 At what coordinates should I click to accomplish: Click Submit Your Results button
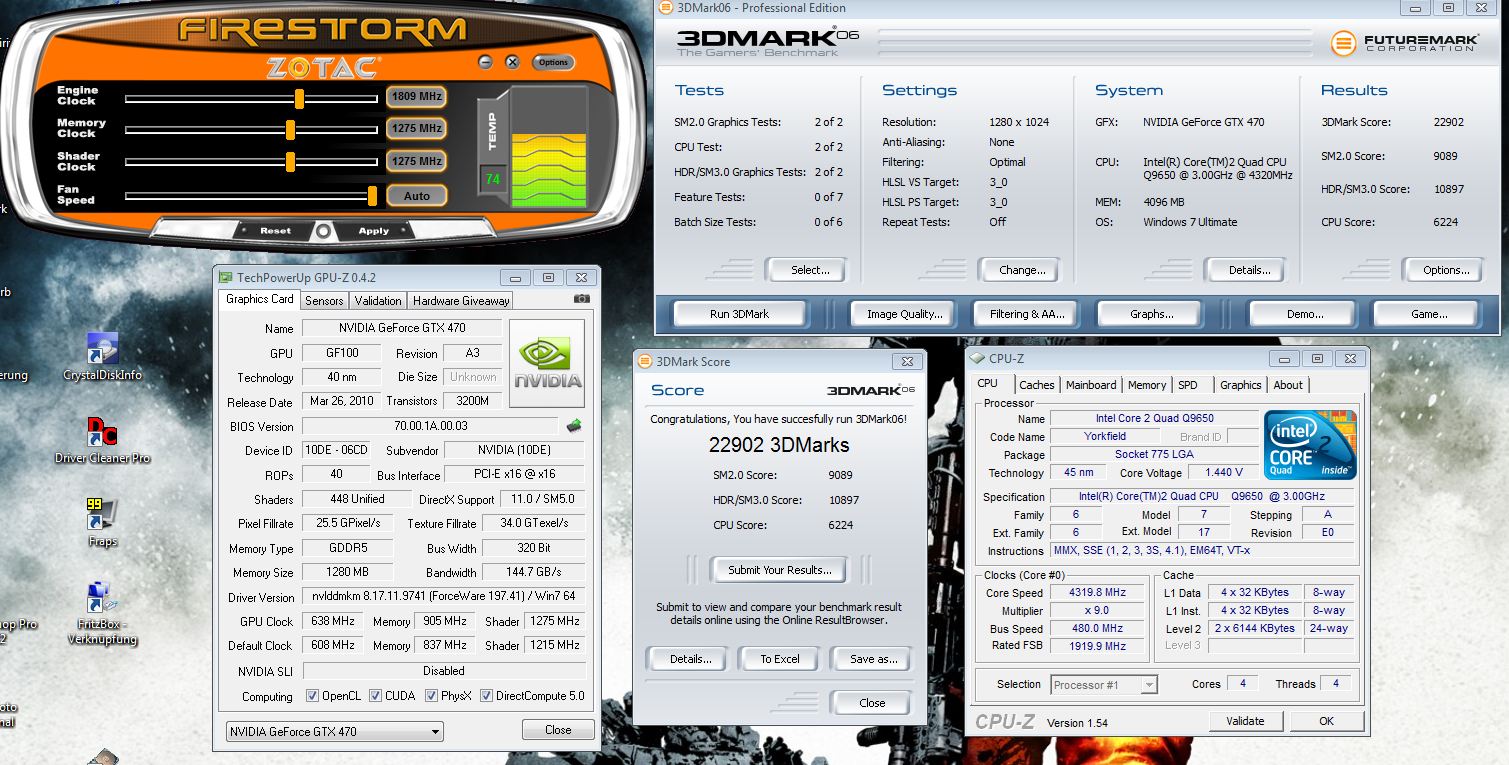(779, 570)
